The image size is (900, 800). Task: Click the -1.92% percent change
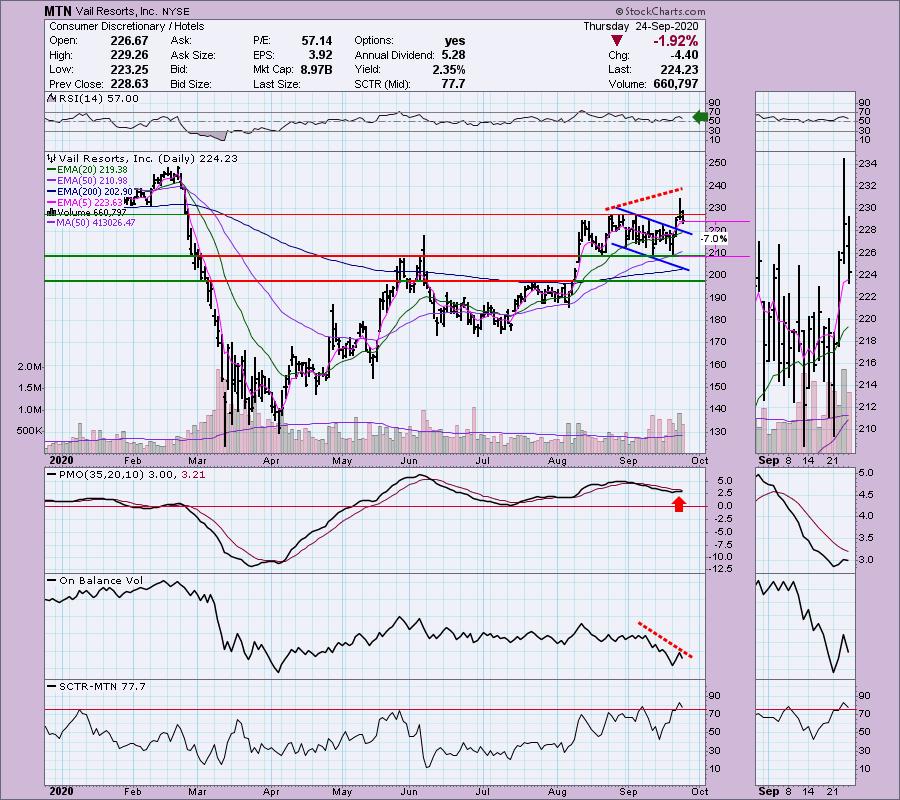pos(675,41)
